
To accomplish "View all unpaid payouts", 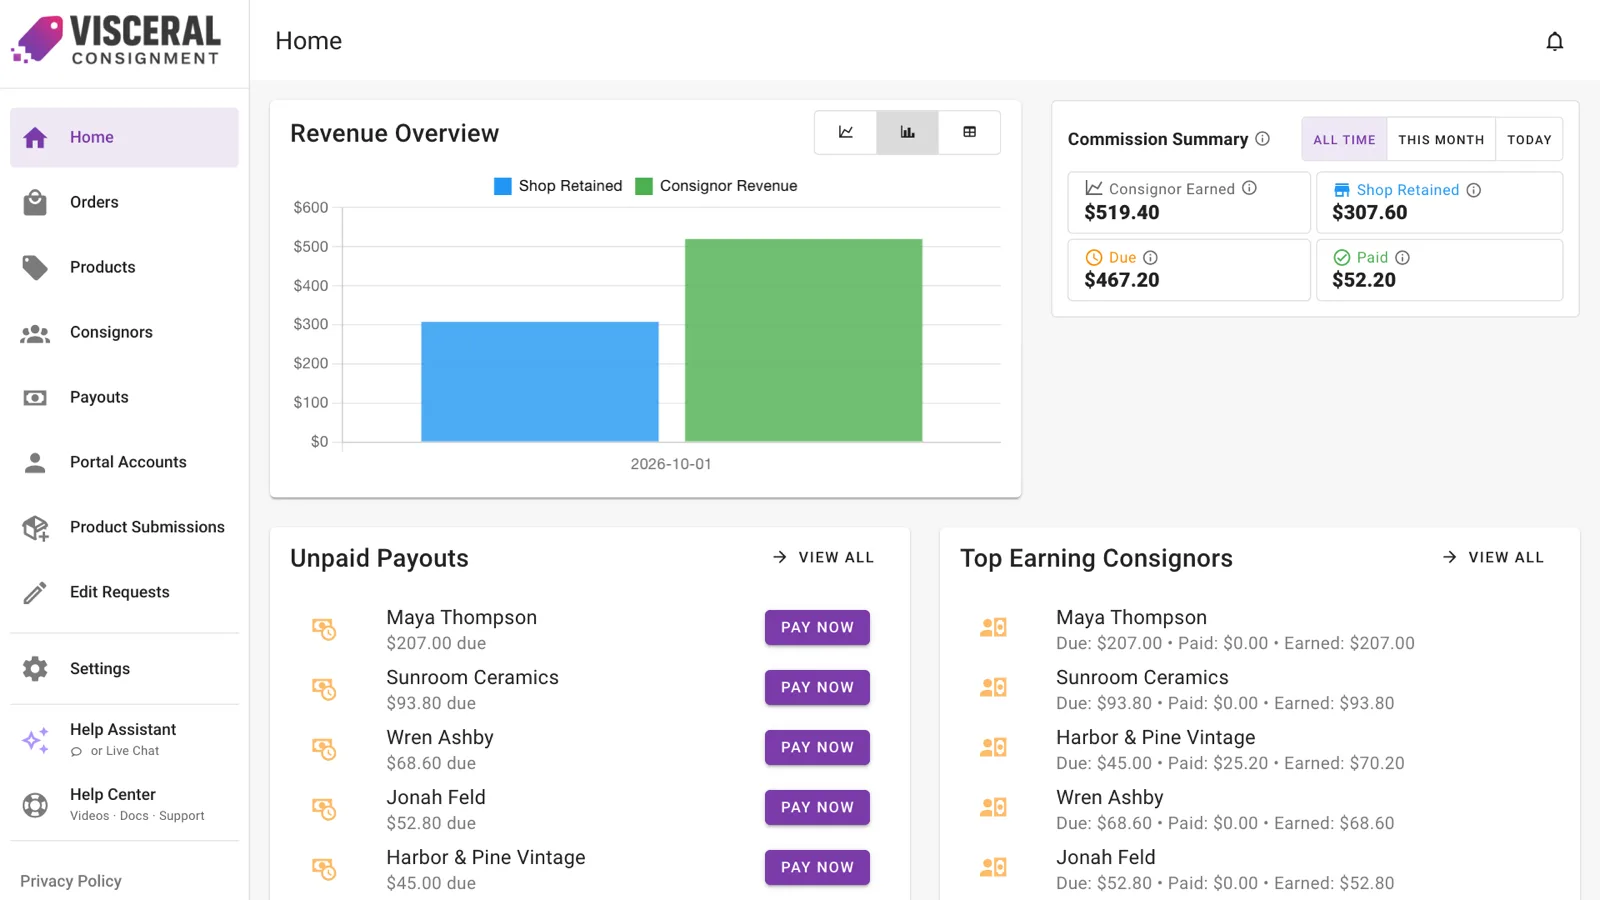I will 823,558.
